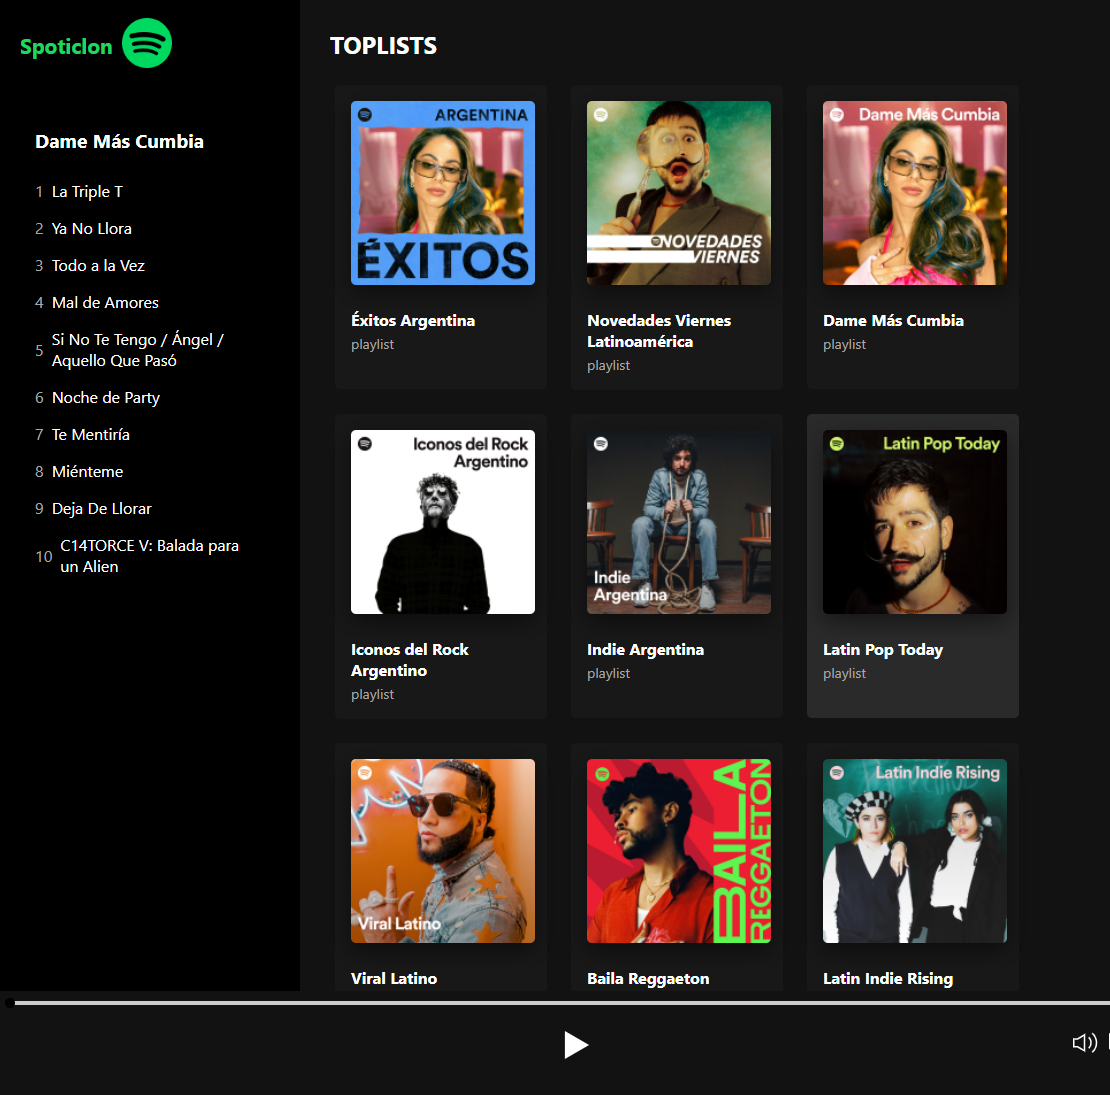
Task: Open Novedades Viernes cover thumbnail
Action: 679,193
